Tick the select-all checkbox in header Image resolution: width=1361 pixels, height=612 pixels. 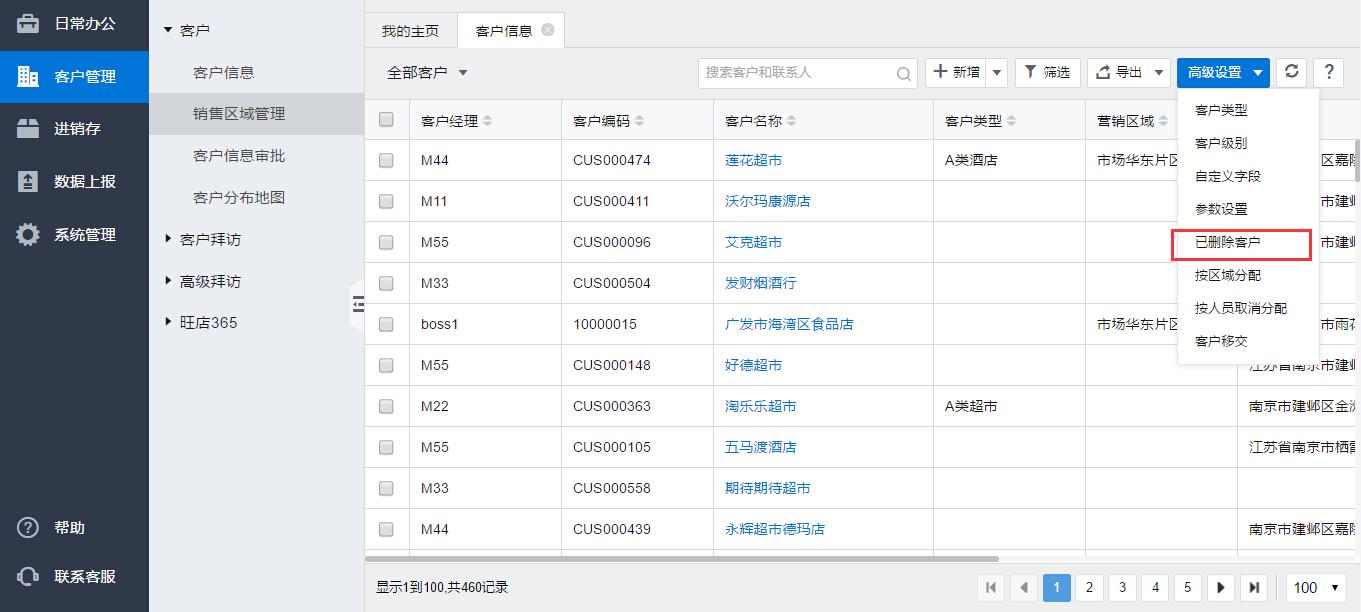tap(386, 120)
